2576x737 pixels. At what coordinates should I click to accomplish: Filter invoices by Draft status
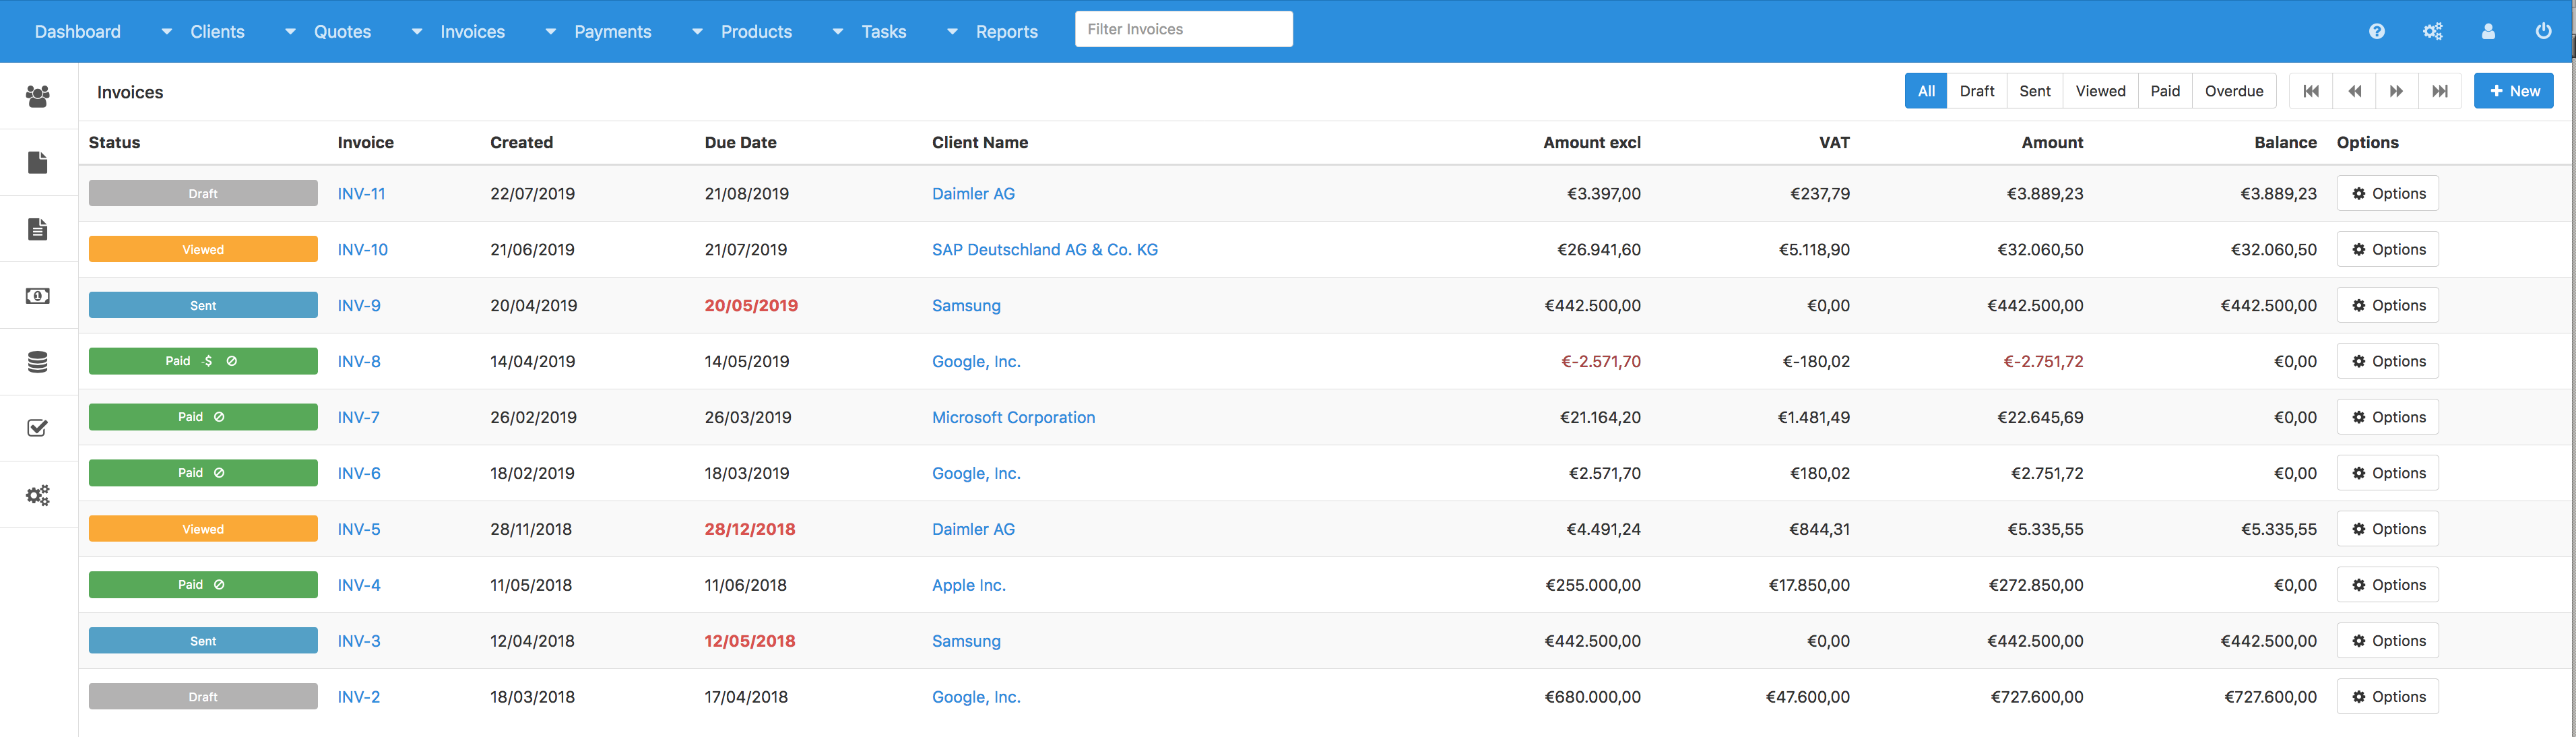click(x=1976, y=91)
